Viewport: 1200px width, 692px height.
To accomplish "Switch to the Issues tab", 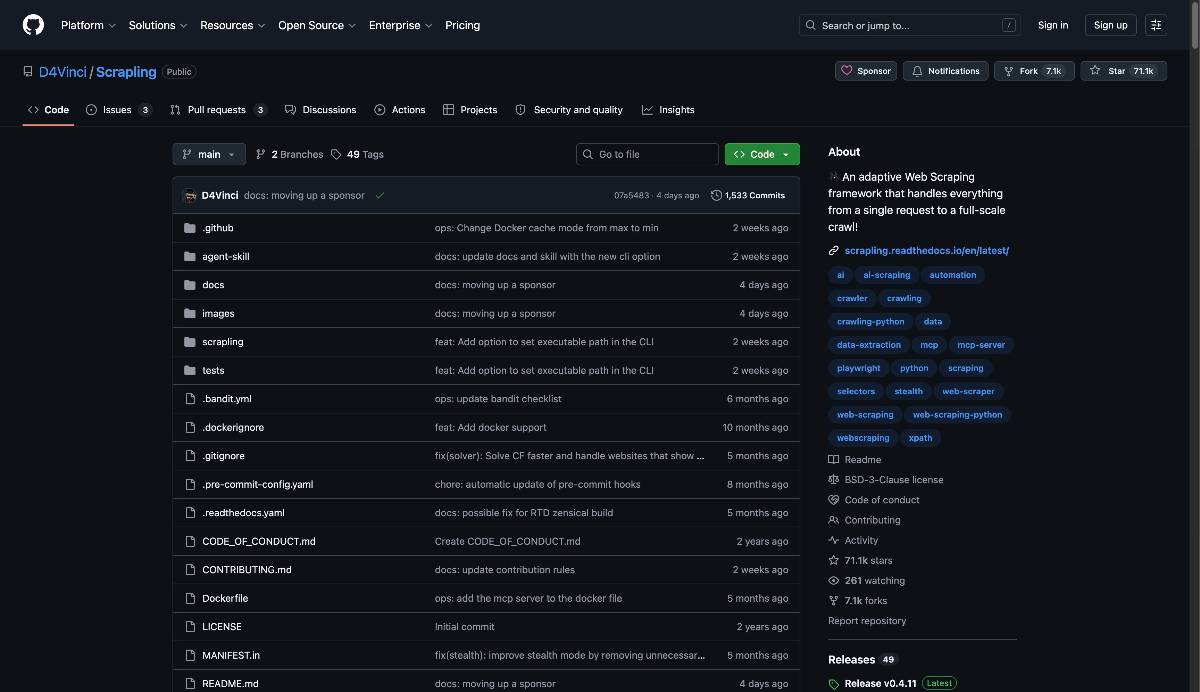I will 118,110.
